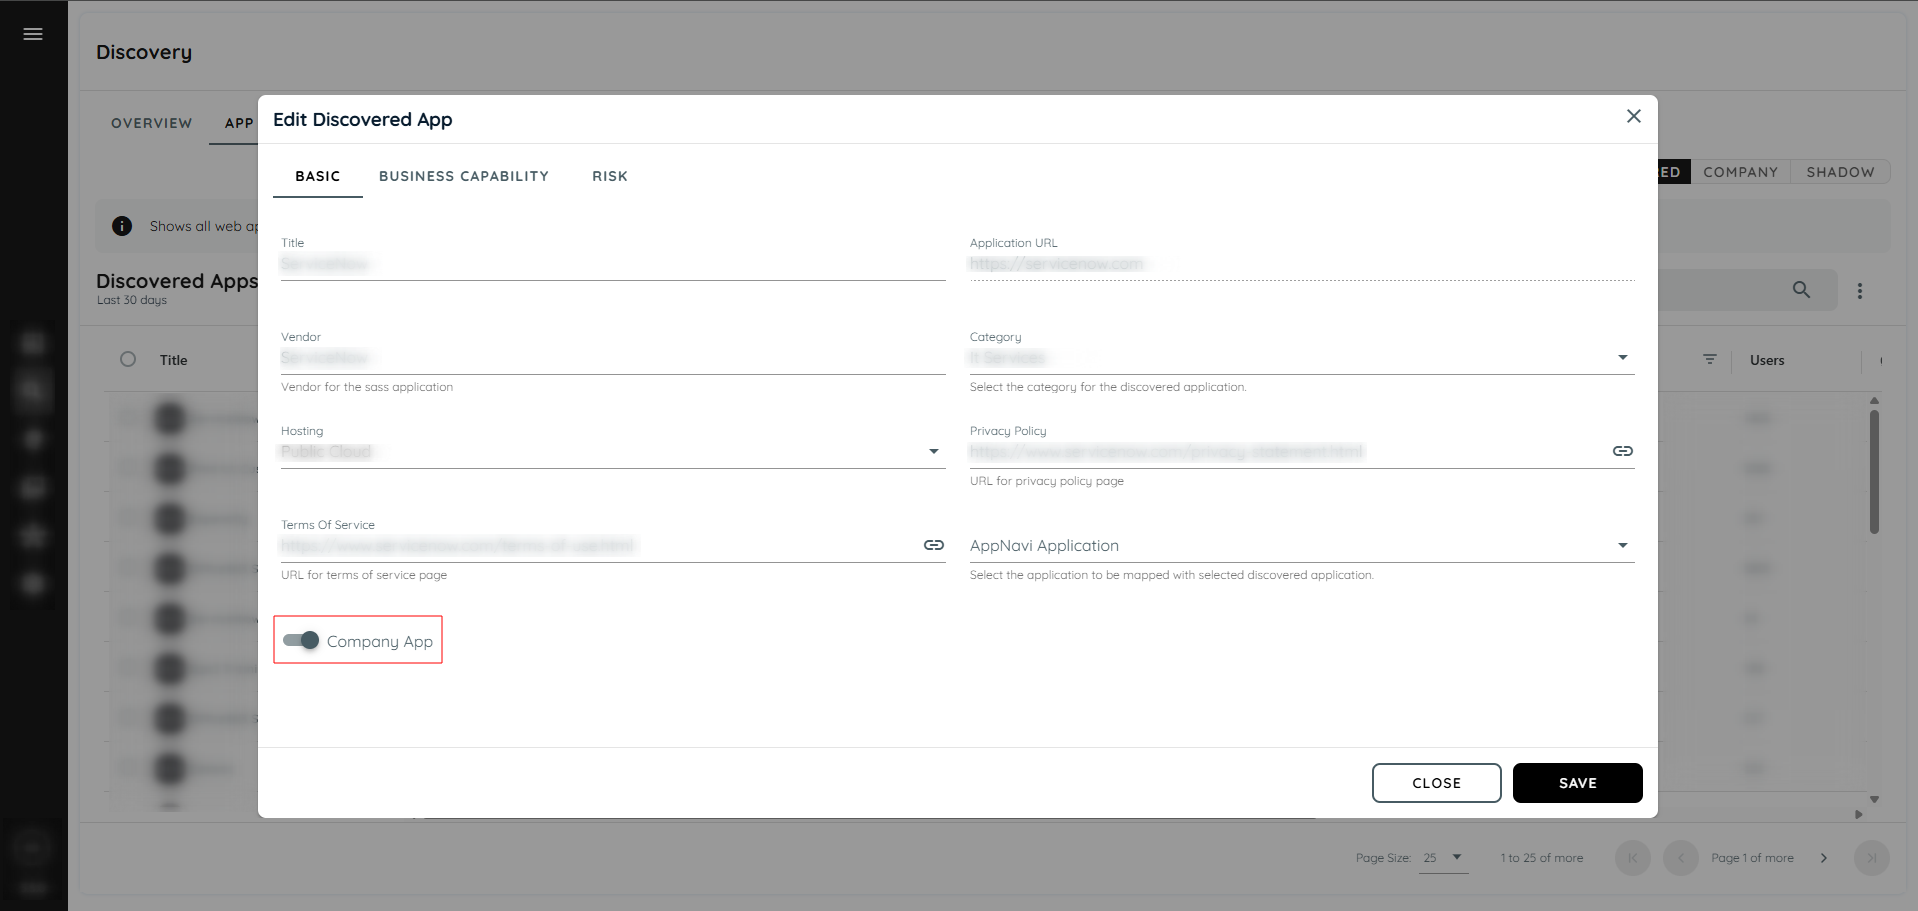Click the Terms Of Service URL field

pyautogui.click(x=600, y=546)
